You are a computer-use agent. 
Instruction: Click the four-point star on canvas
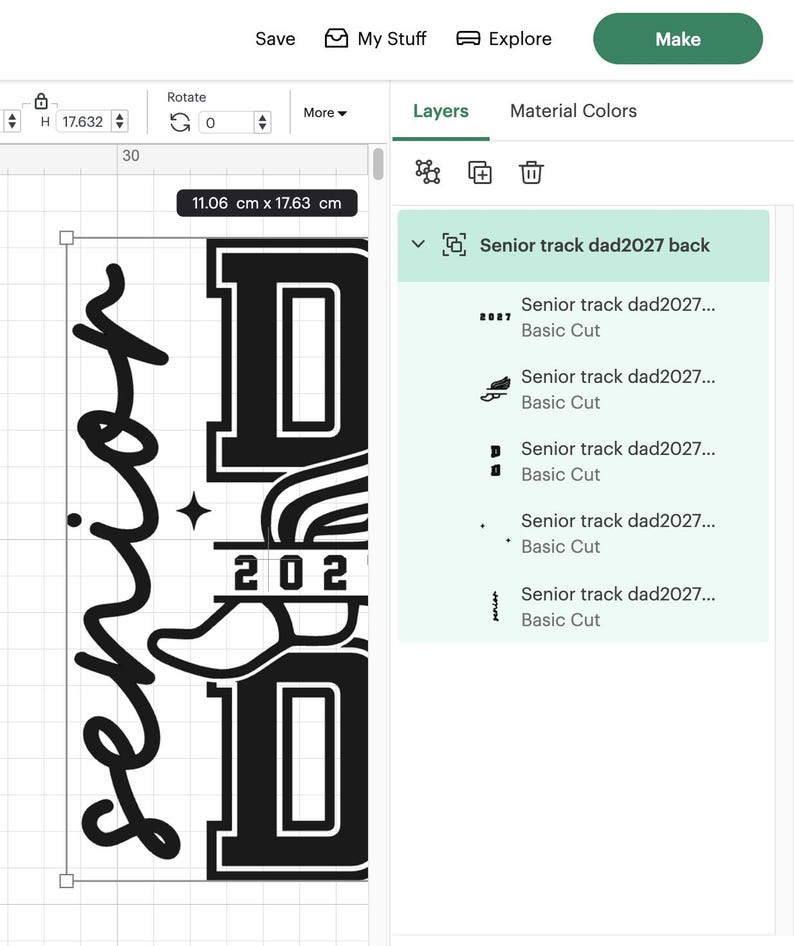194,511
